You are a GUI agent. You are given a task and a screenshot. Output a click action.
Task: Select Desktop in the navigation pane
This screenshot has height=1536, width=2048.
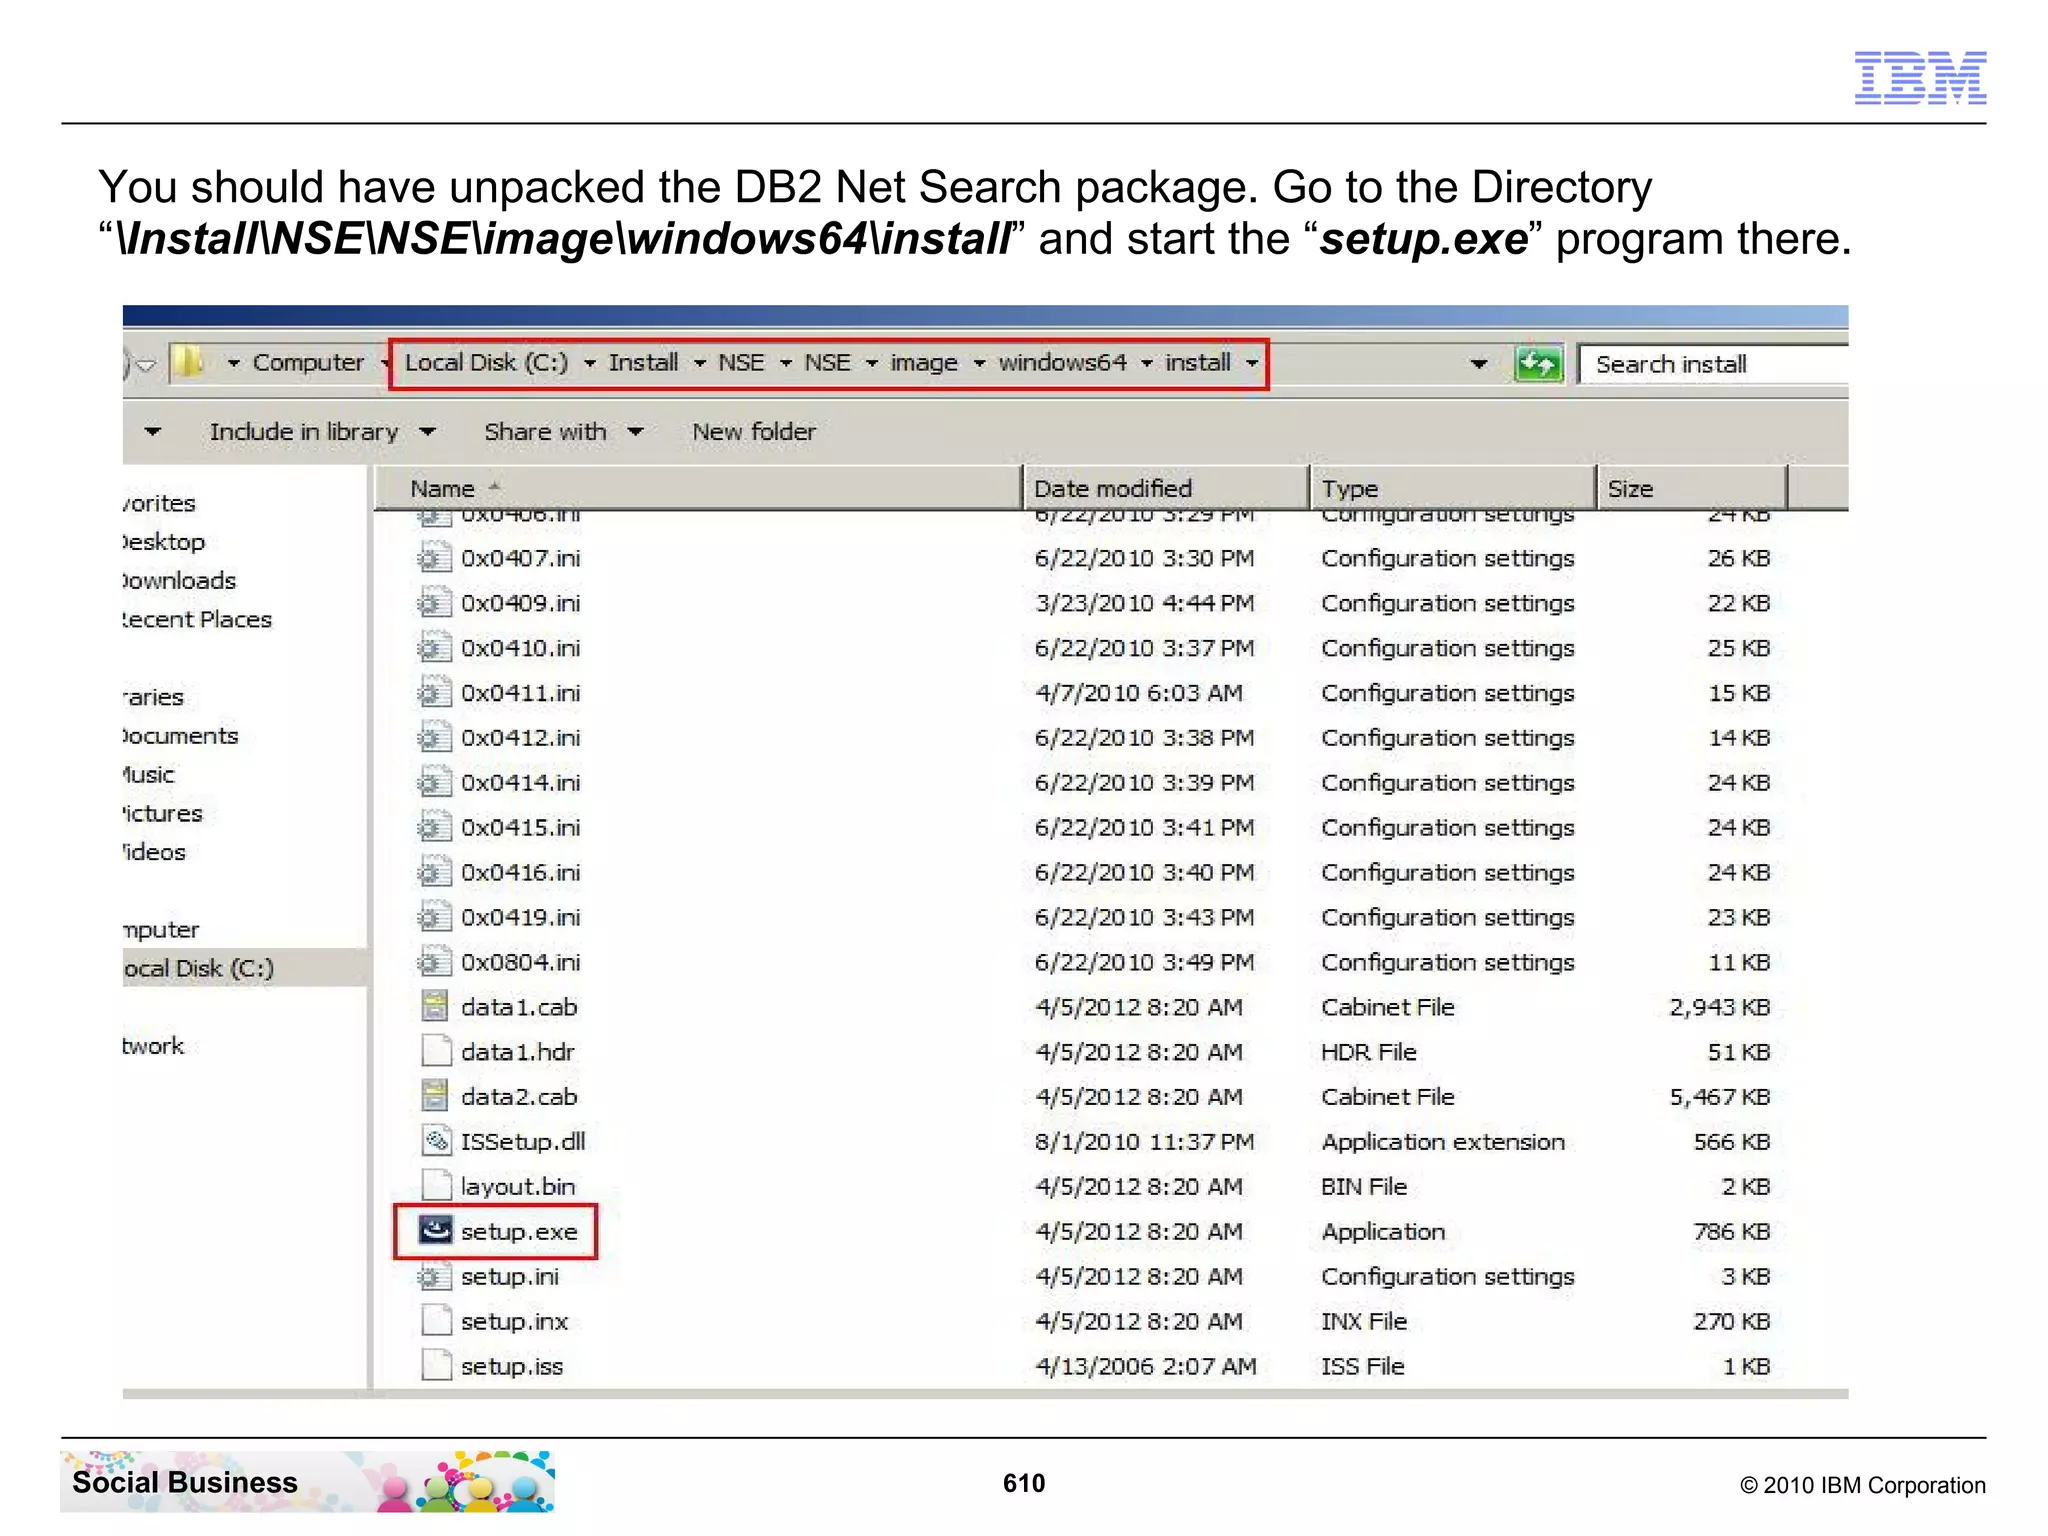pyautogui.click(x=163, y=541)
